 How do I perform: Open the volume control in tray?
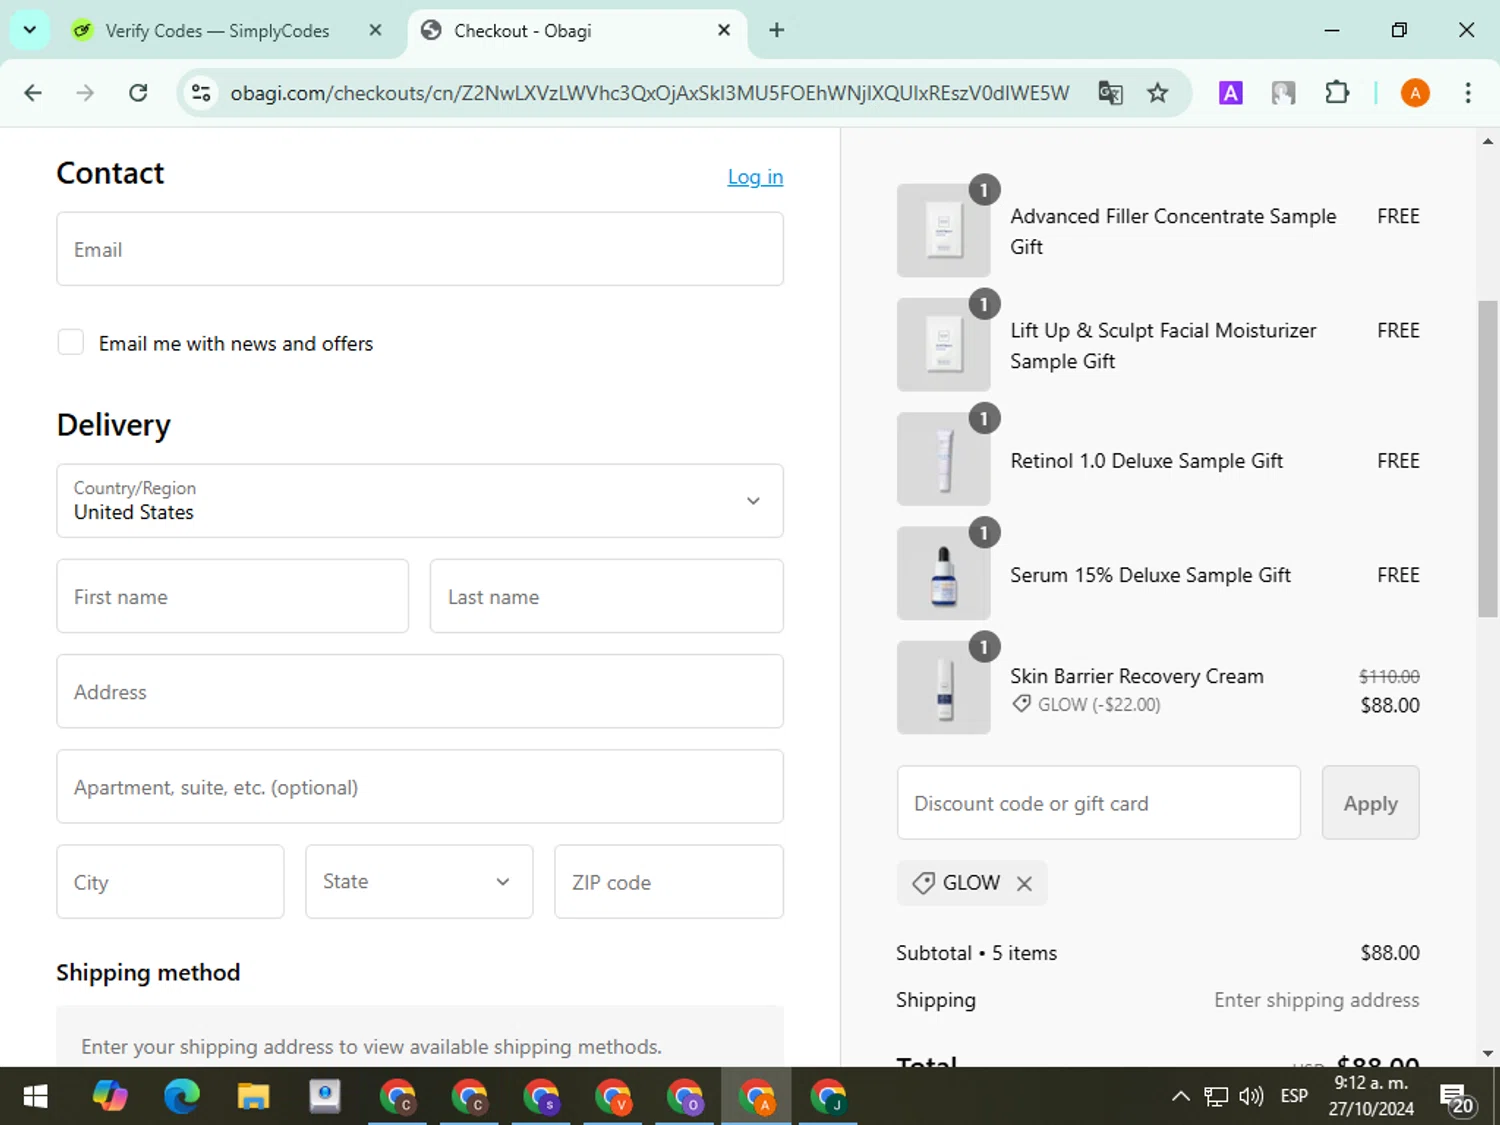click(x=1251, y=1096)
